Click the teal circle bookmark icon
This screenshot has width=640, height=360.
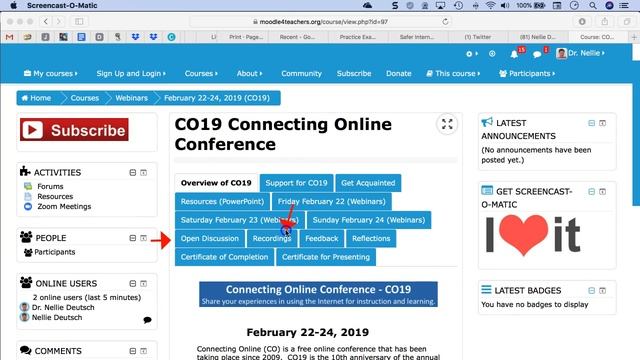[x=171, y=37]
